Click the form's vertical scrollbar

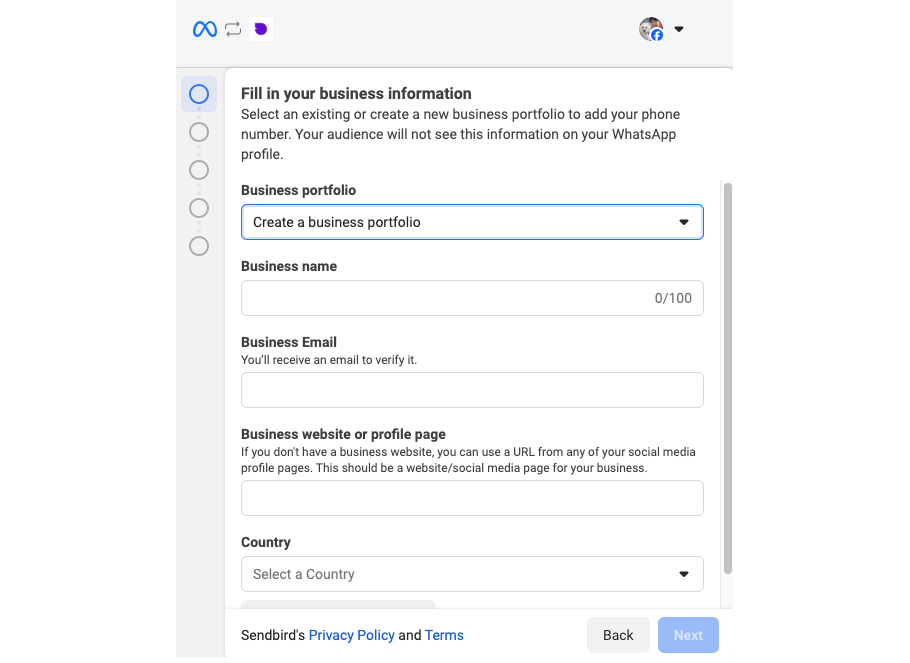728,379
